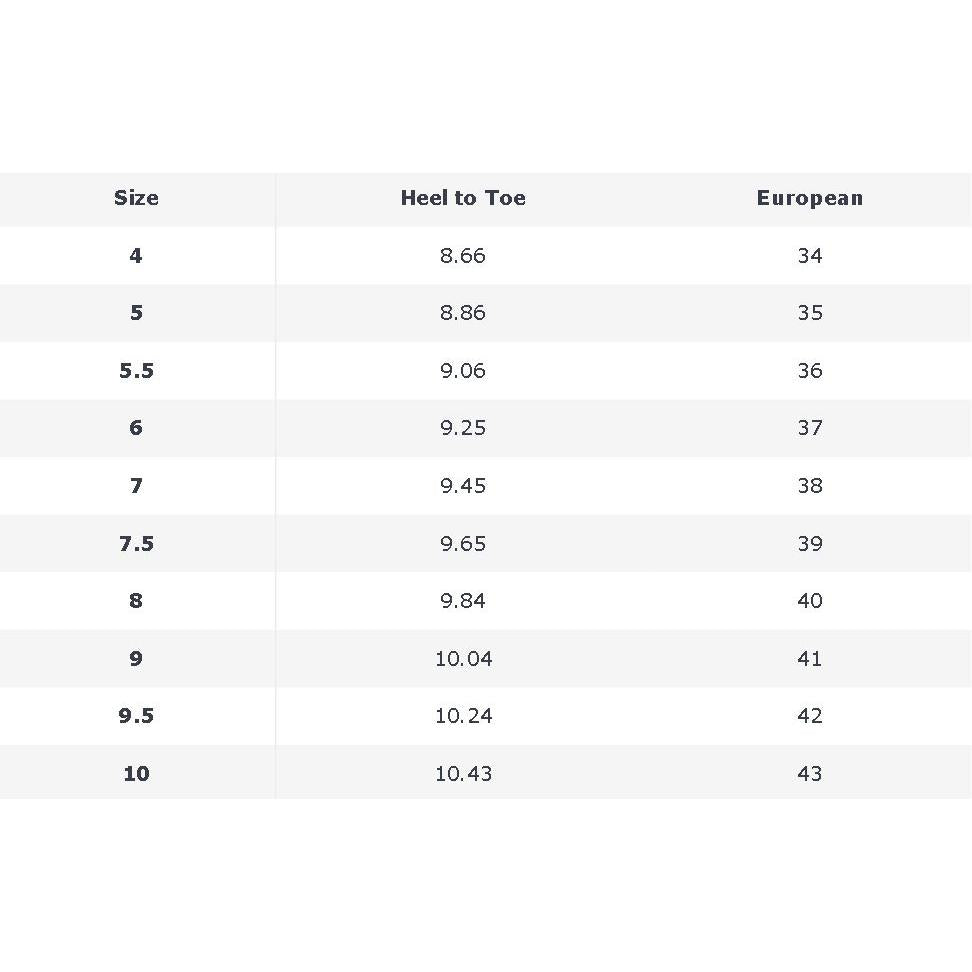
Task: Select the 8.86 measurement cell
Action: click(463, 313)
